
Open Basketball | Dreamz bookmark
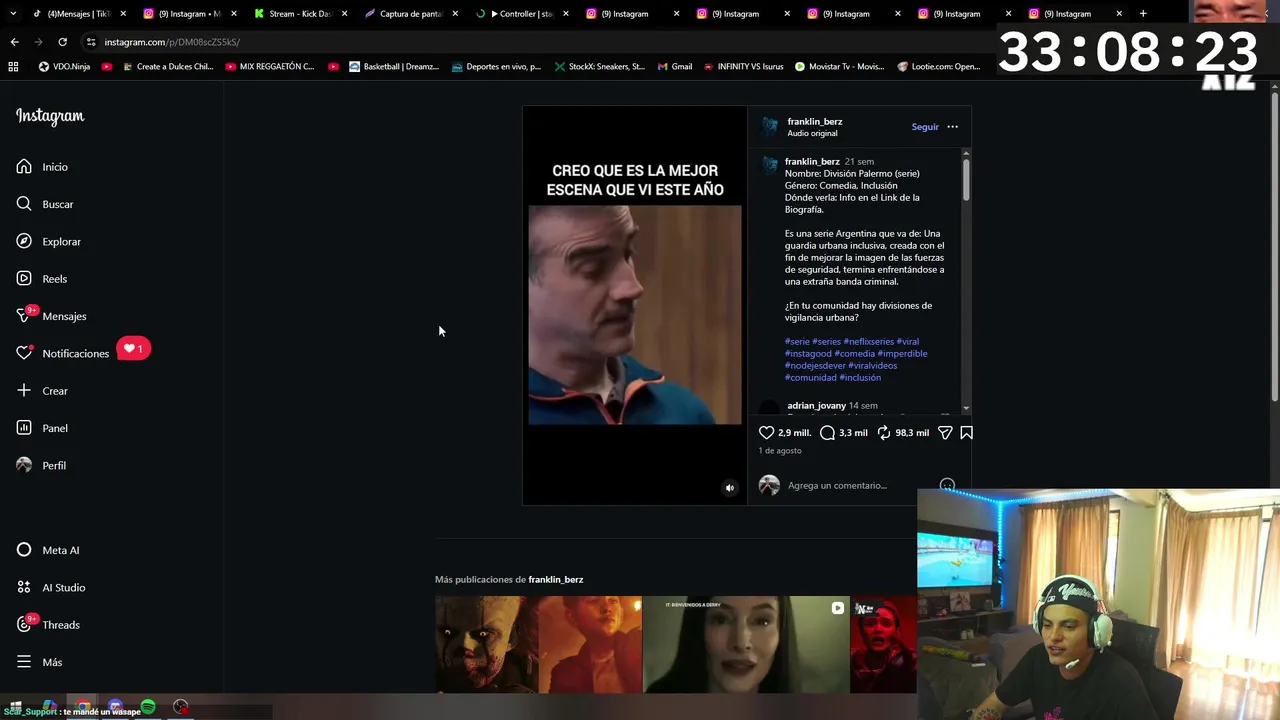pos(394,67)
